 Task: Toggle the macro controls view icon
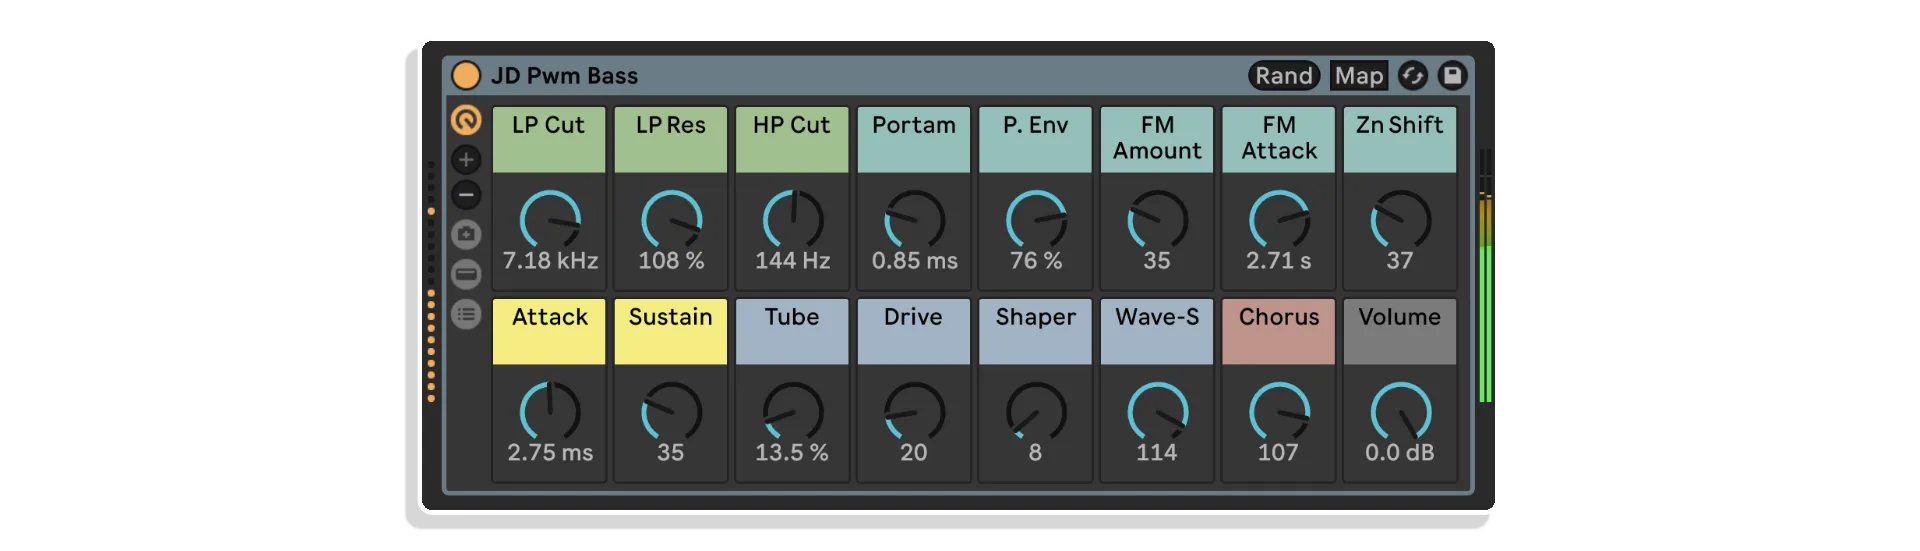click(466, 120)
